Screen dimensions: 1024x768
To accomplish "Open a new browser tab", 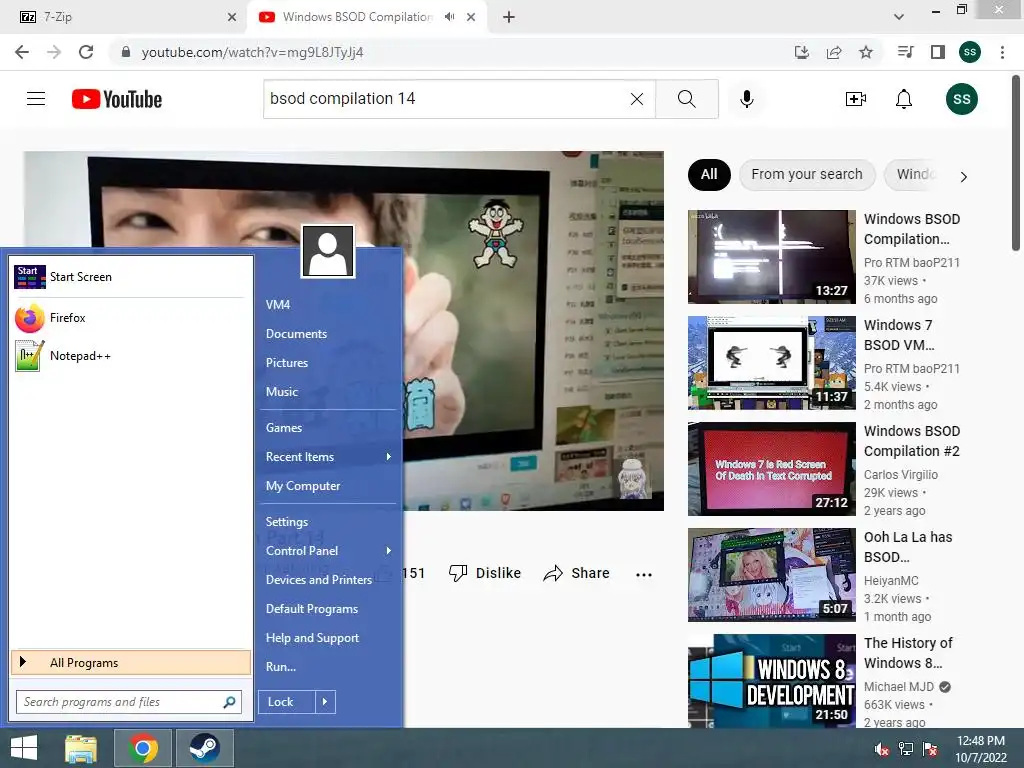I will pos(509,17).
